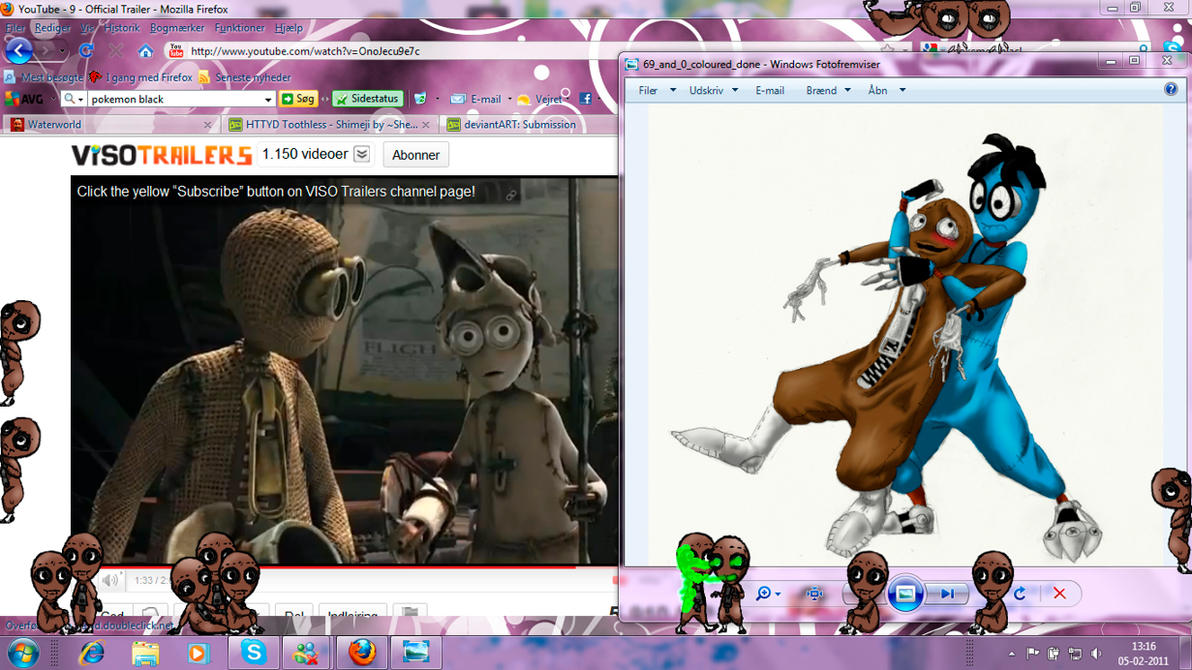The height and width of the screenshot is (670, 1192).
Task: Go to the Firefox home page icon
Action: pos(146,51)
